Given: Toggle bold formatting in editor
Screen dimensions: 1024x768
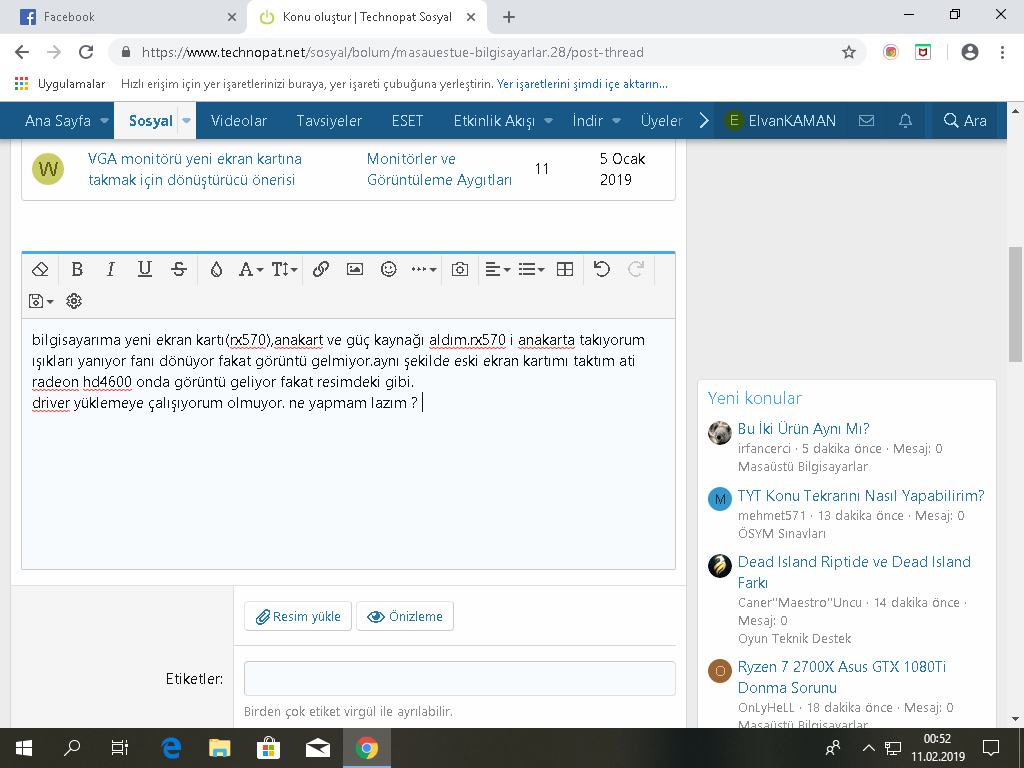Looking at the screenshot, I should (x=77, y=269).
